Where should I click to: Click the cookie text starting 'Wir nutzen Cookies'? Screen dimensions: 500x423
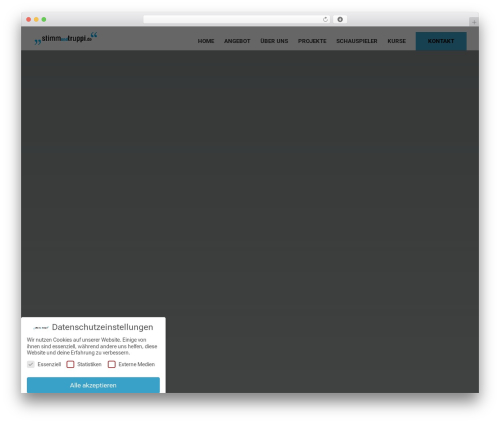click(92, 346)
